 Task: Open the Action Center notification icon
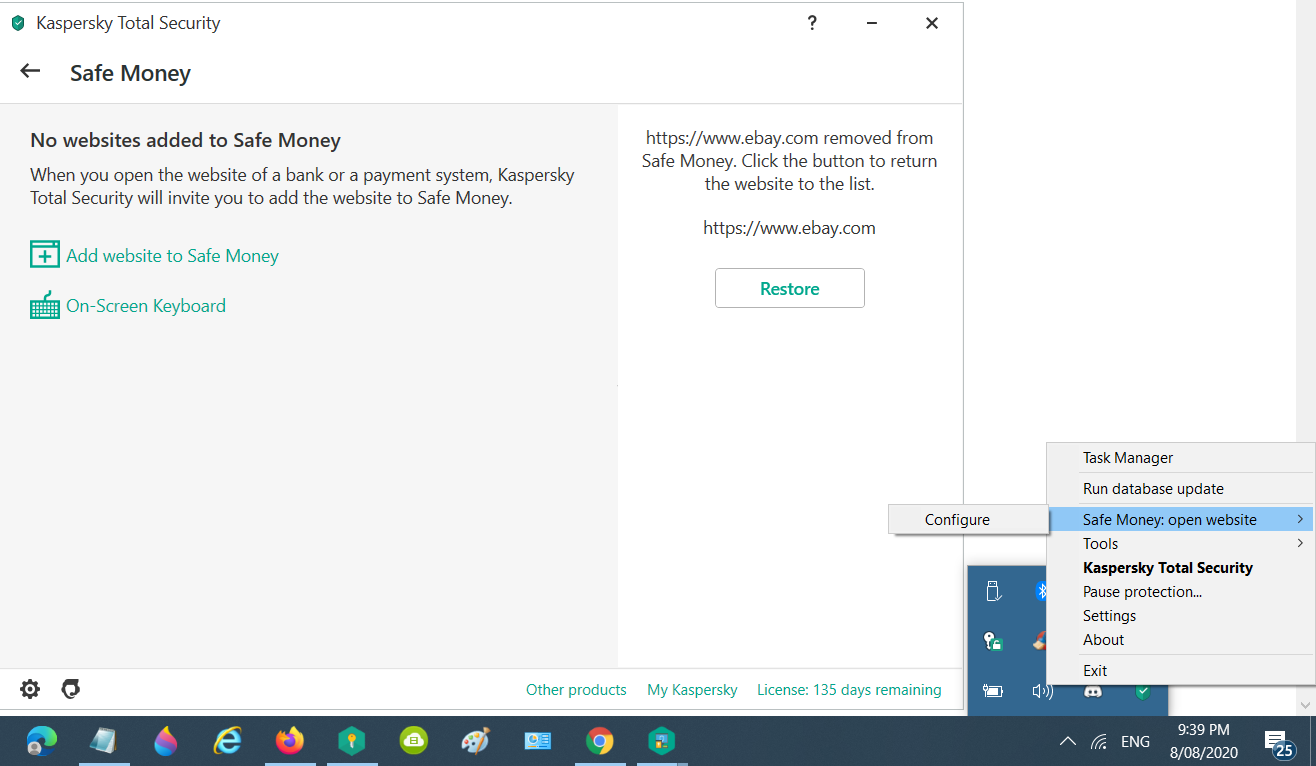coord(1277,742)
